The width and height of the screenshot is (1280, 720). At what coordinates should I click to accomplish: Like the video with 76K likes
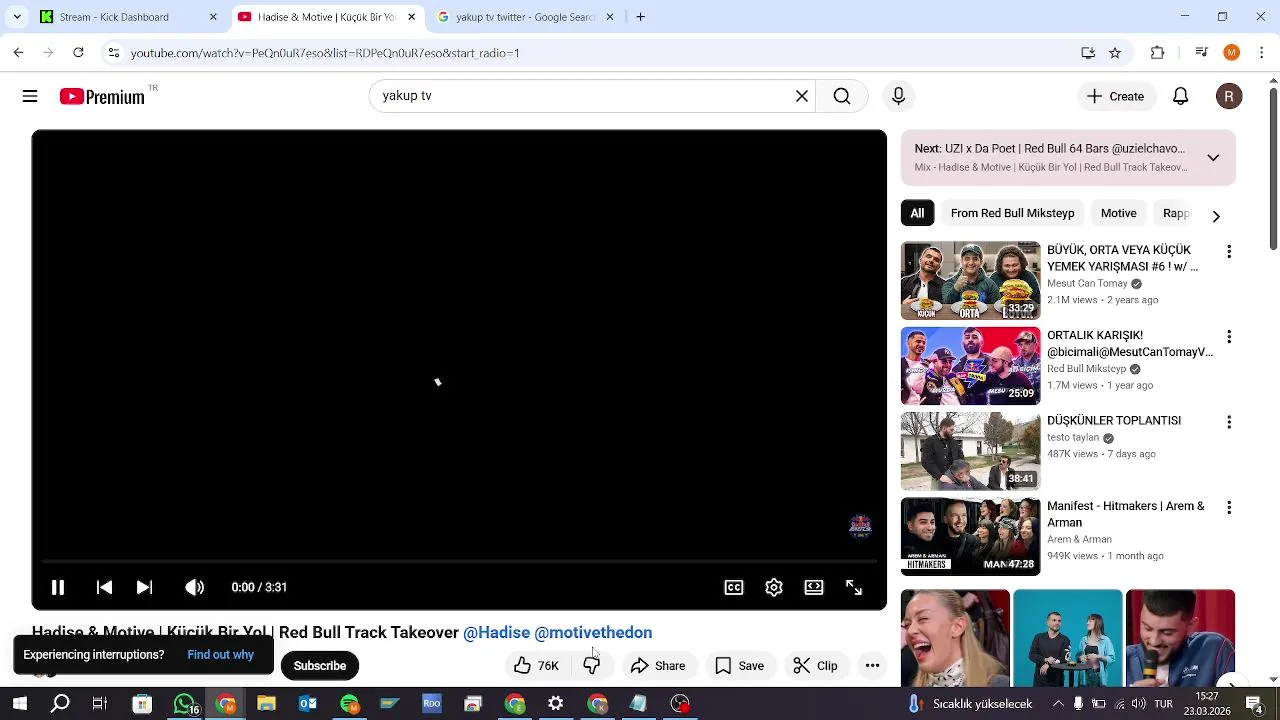pyautogui.click(x=536, y=666)
